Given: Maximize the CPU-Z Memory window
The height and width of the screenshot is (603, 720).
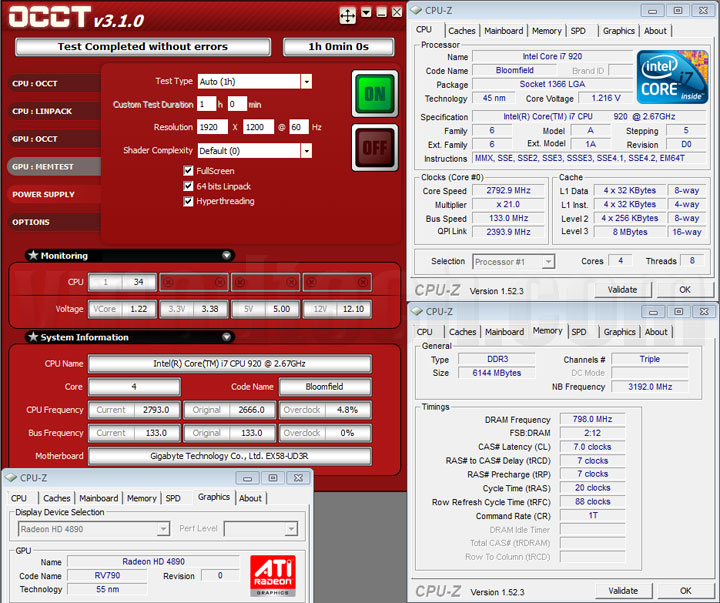Looking at the screenshot, I should [678, 312].
